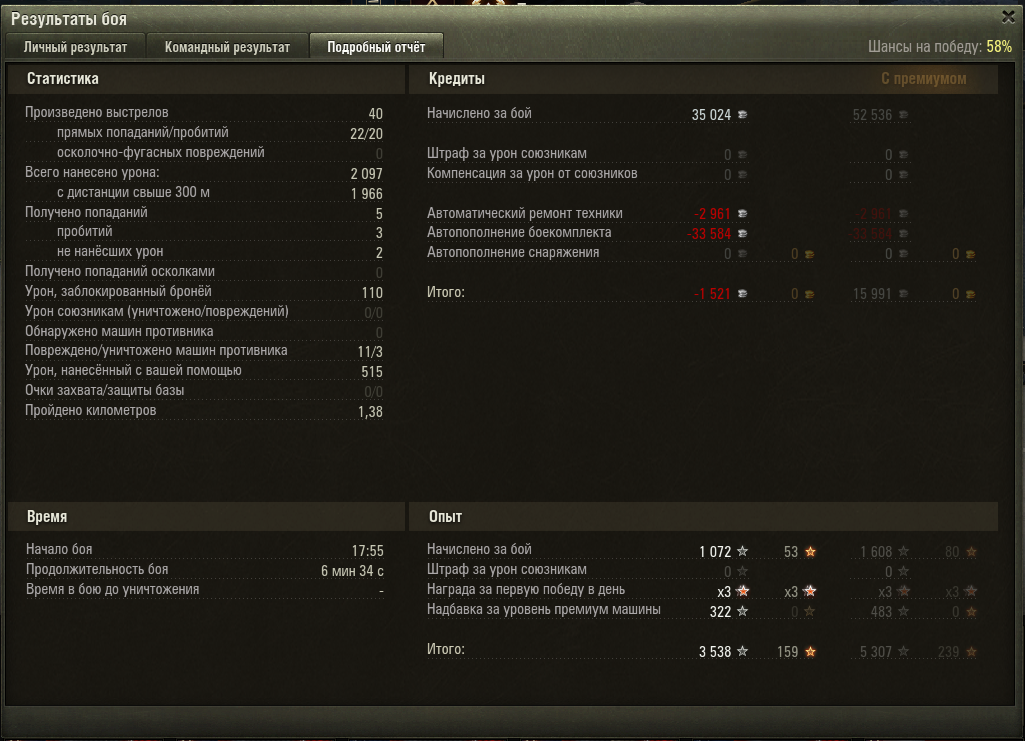Close the Результаты боя window
The height and width of the screenshot is (741, 1025).
coord(1008,17)
